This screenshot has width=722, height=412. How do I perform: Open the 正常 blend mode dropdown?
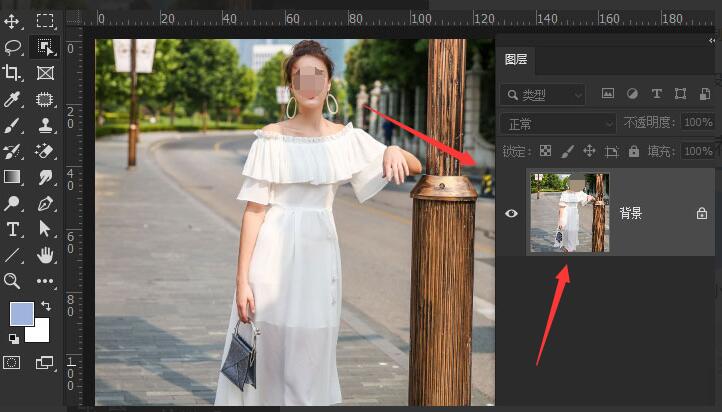[x=558, y=123]
